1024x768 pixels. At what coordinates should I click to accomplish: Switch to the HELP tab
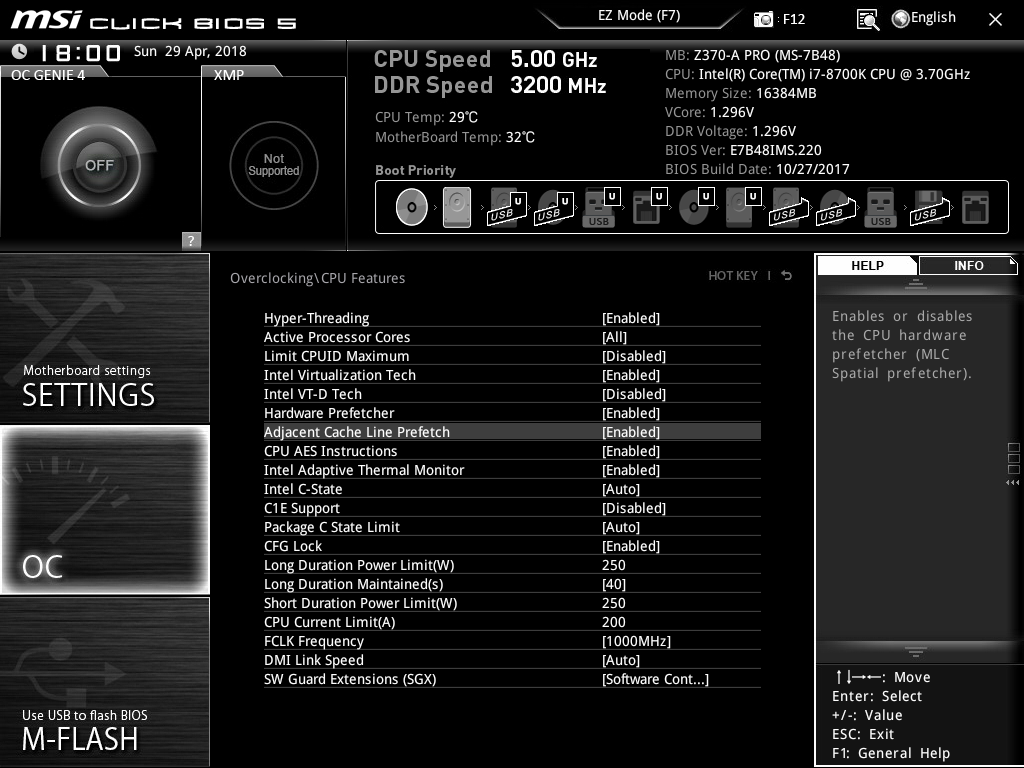[x=867, y=265]
